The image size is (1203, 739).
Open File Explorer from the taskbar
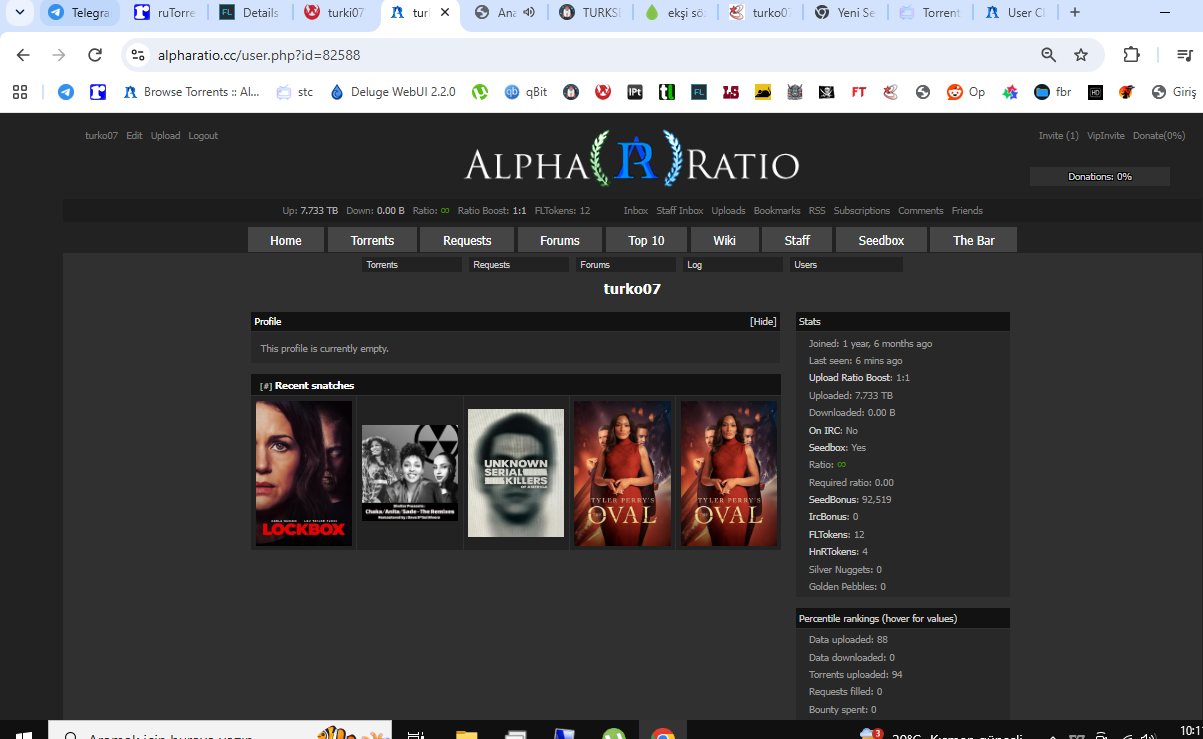467,734
